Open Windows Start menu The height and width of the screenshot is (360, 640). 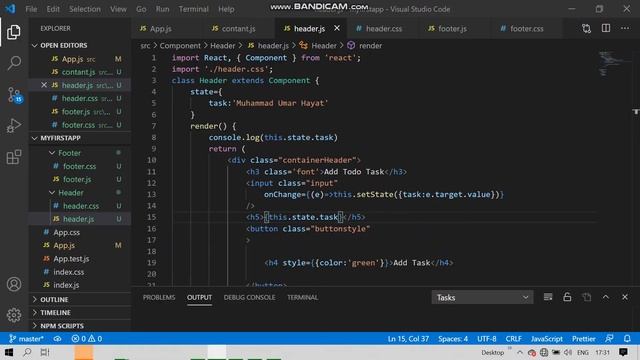tap(9, 352)
